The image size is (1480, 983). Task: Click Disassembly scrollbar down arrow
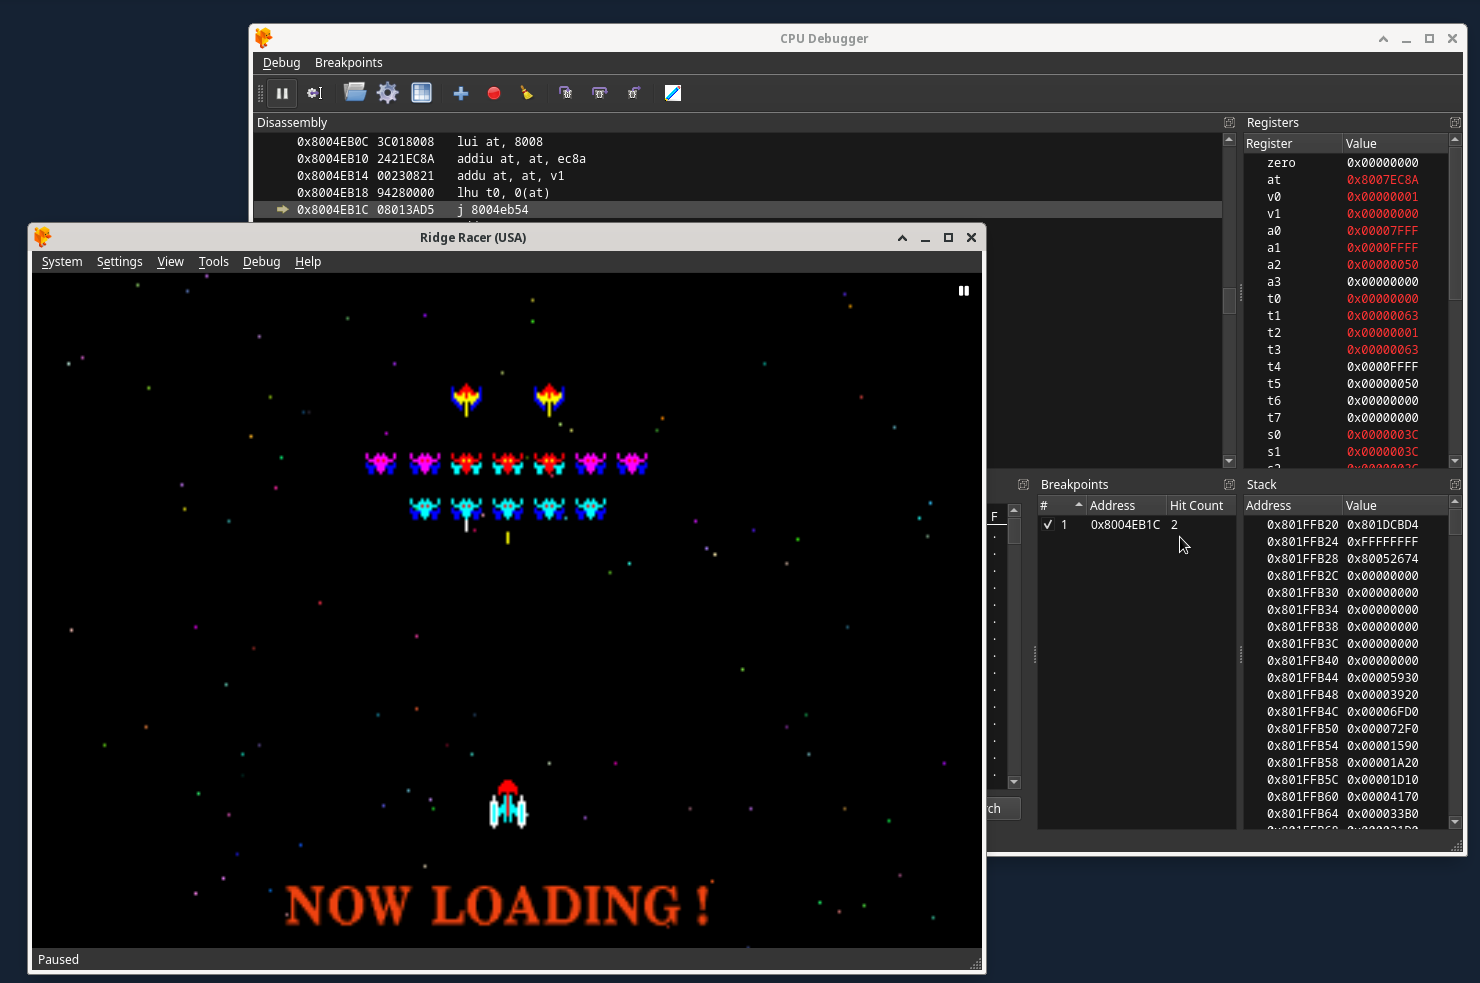tap(1229, 461)
